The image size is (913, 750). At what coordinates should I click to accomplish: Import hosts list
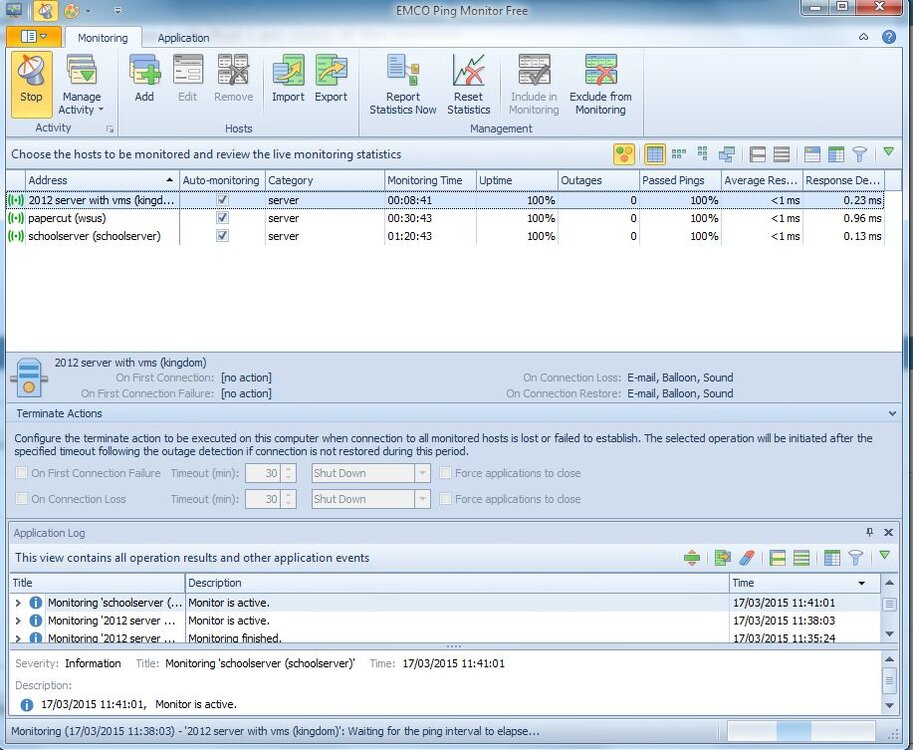click(288, 79)
